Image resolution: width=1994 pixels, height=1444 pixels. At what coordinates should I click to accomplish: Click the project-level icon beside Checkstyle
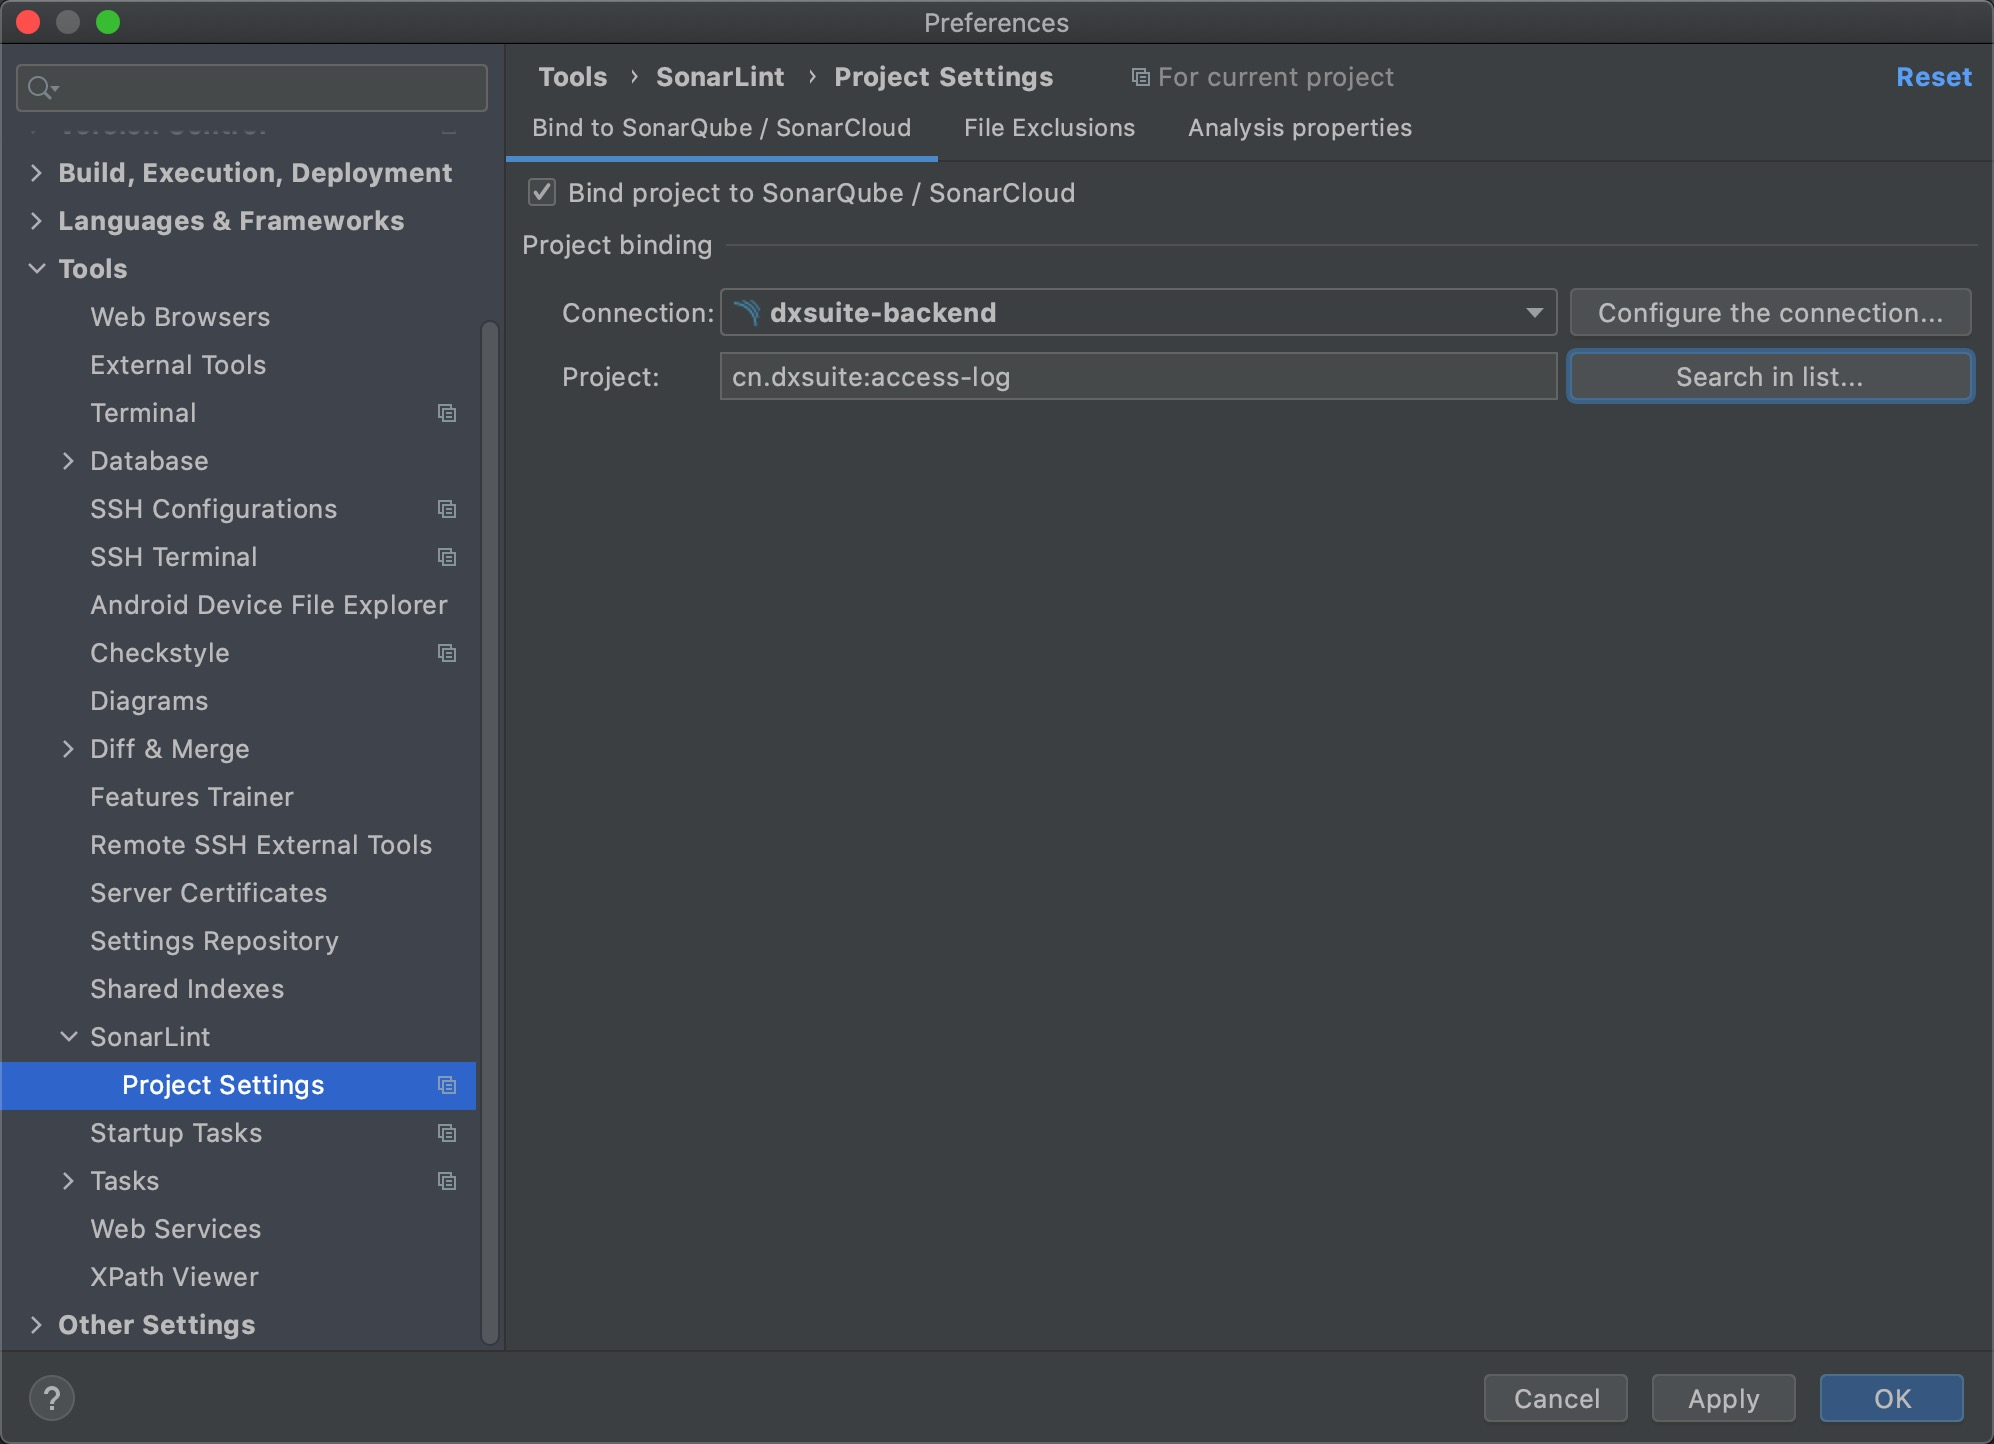pyautogui.click(x=447, y=653)
